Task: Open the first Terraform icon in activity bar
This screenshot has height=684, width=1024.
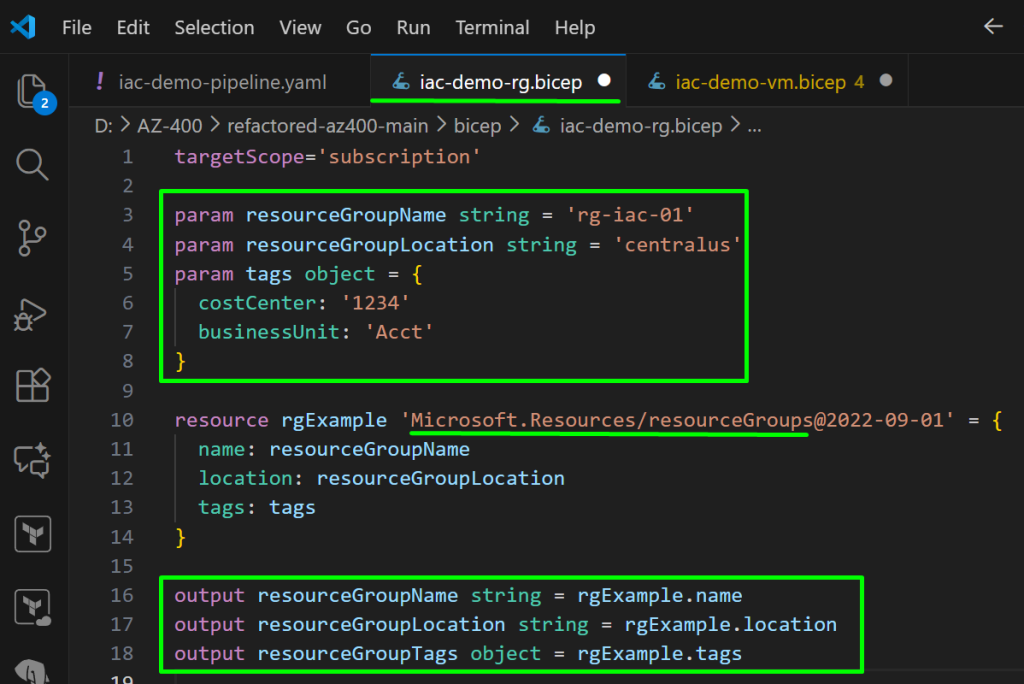Action: pyautogui.click(x=32, y=534)
